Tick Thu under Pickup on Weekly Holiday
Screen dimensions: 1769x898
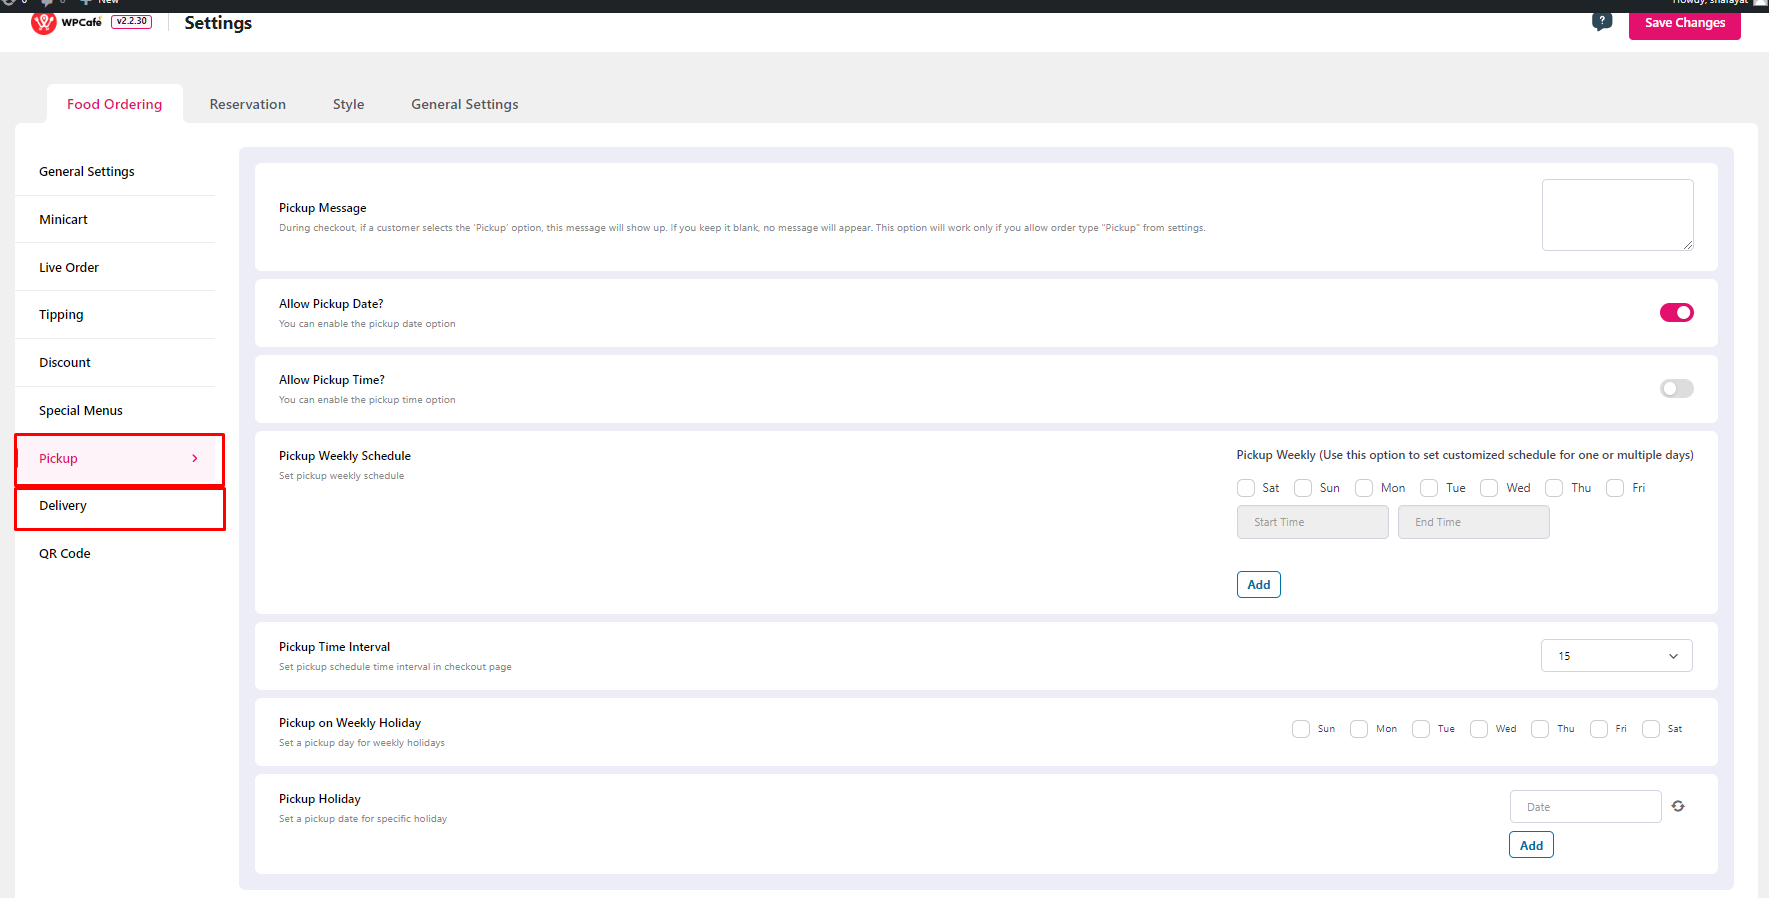(1540, 729)
